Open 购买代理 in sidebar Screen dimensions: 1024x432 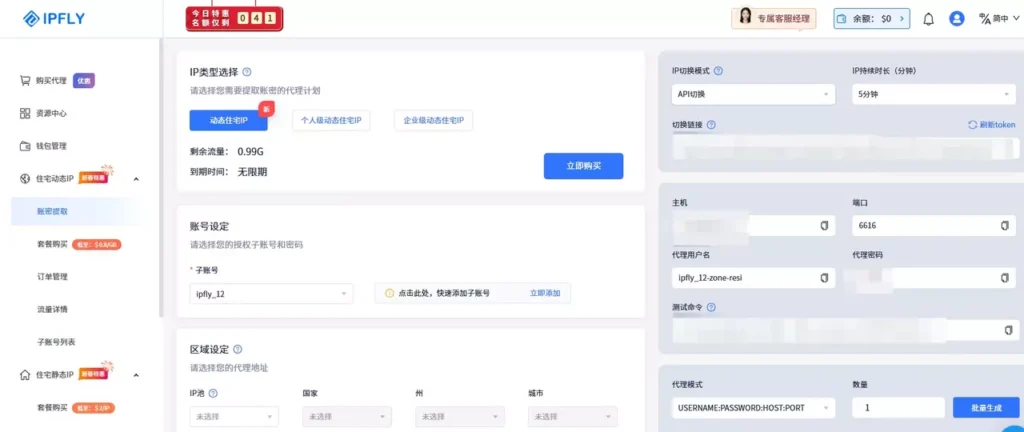51,81
